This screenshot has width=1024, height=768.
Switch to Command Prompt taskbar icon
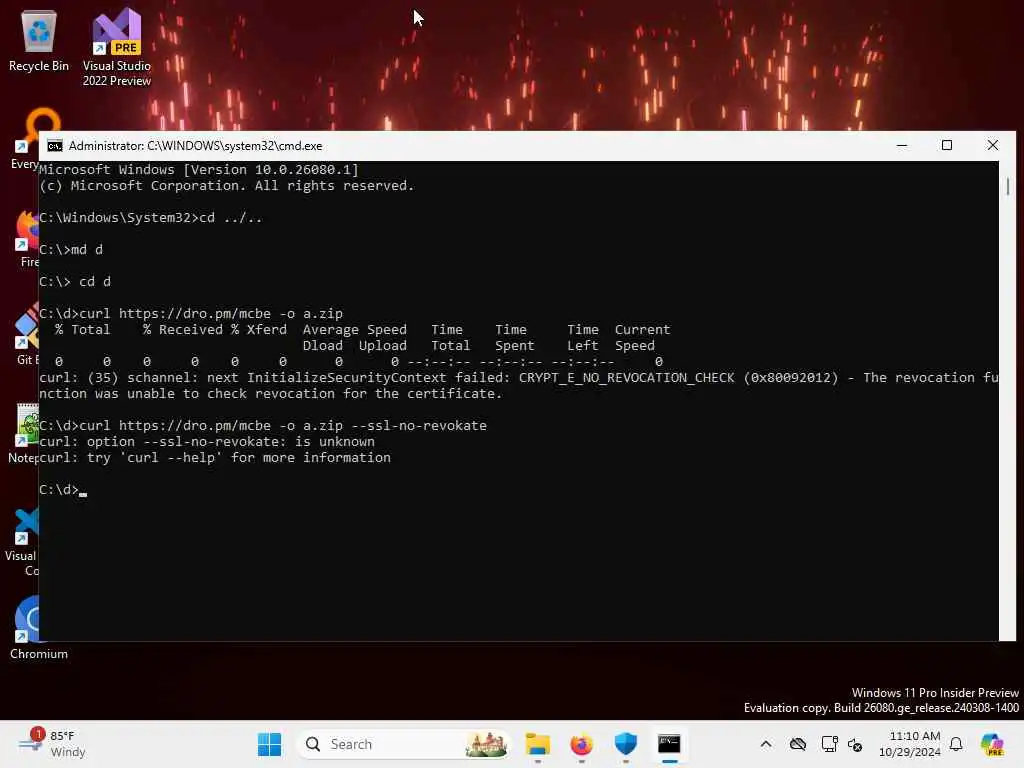[669, 744]
